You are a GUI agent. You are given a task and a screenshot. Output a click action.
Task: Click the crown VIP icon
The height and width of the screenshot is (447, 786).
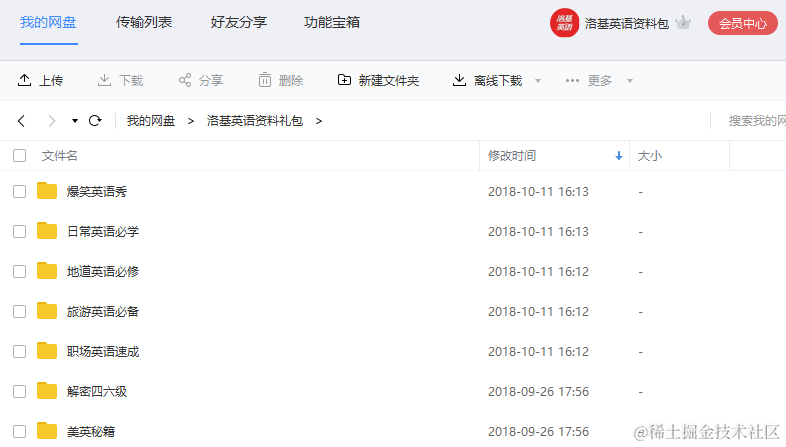[683, 23]
